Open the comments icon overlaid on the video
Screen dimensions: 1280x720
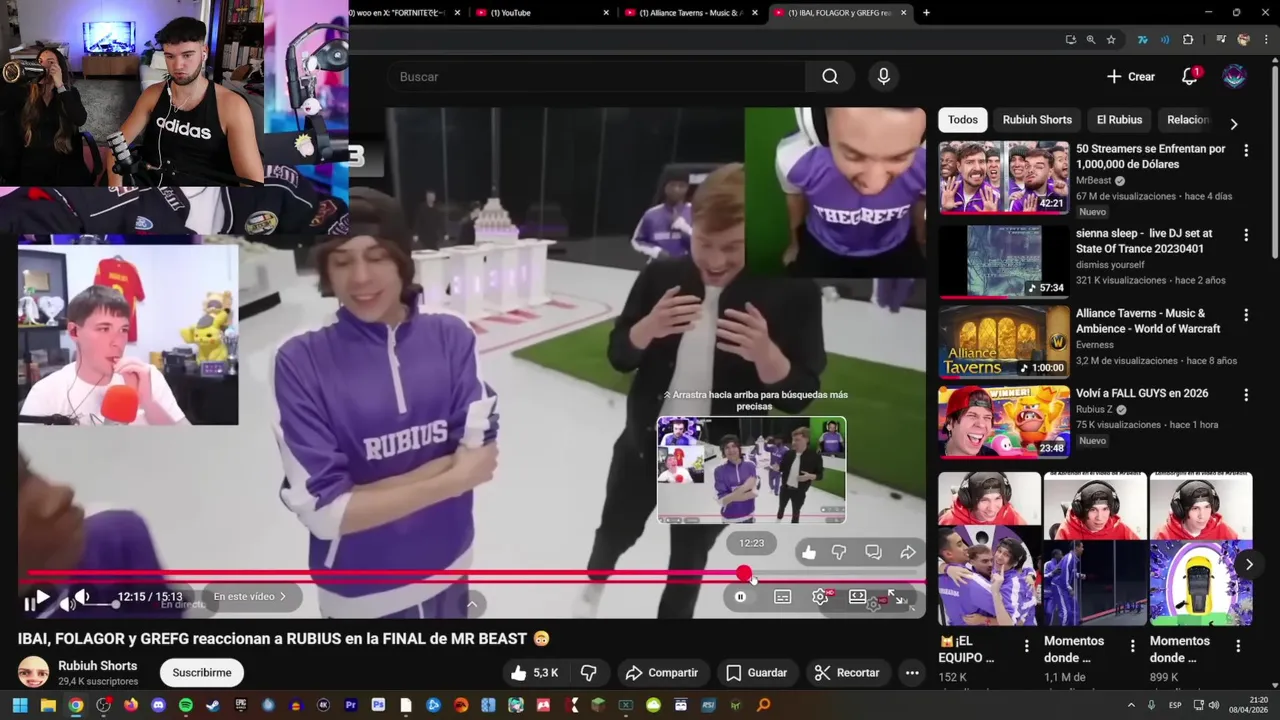point(873,552)
